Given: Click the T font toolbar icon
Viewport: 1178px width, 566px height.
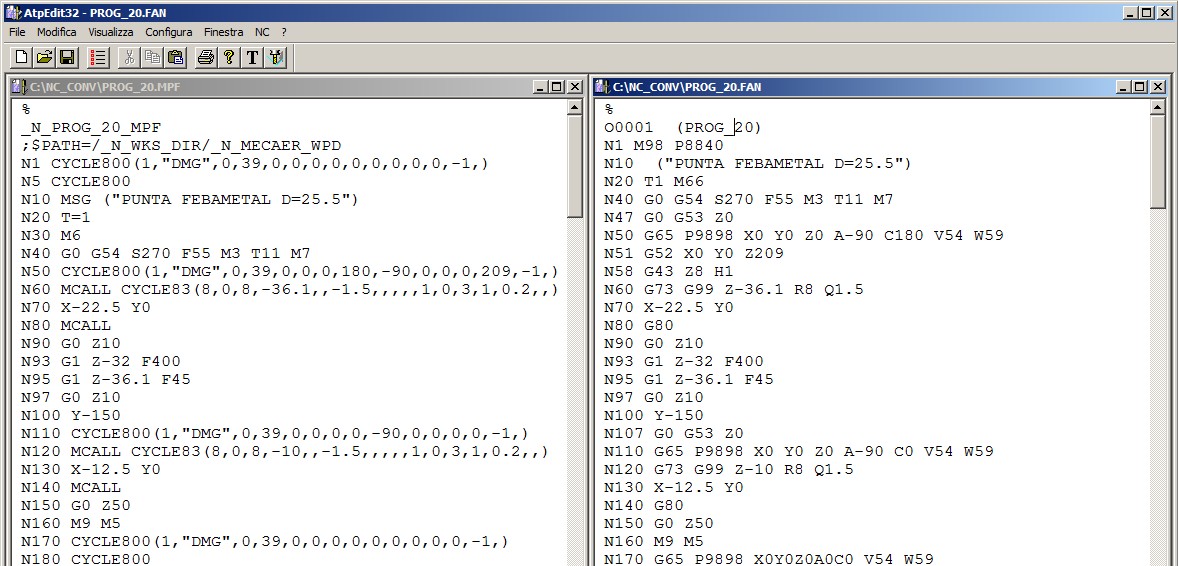Looking at the screenshot, I should tap(252, 57).
